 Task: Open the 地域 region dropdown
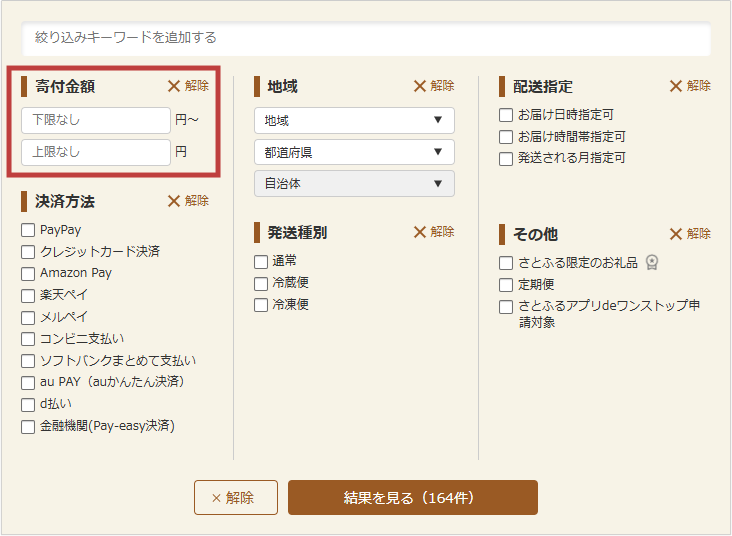point(354,120)
